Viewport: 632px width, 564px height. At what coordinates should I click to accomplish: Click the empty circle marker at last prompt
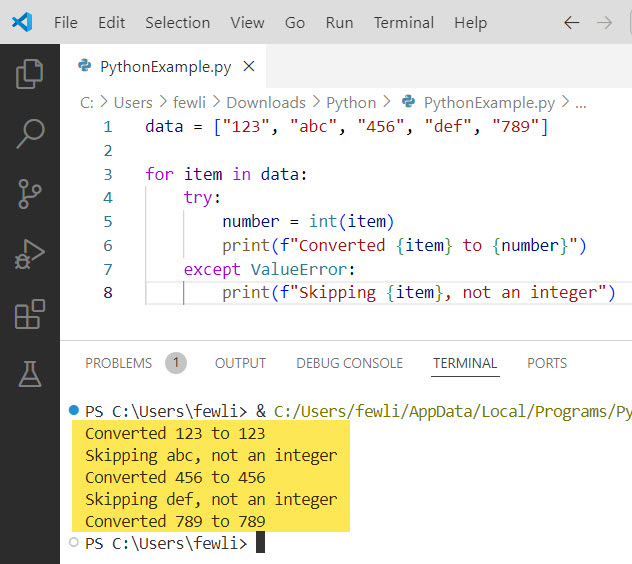tap(74, 542)
